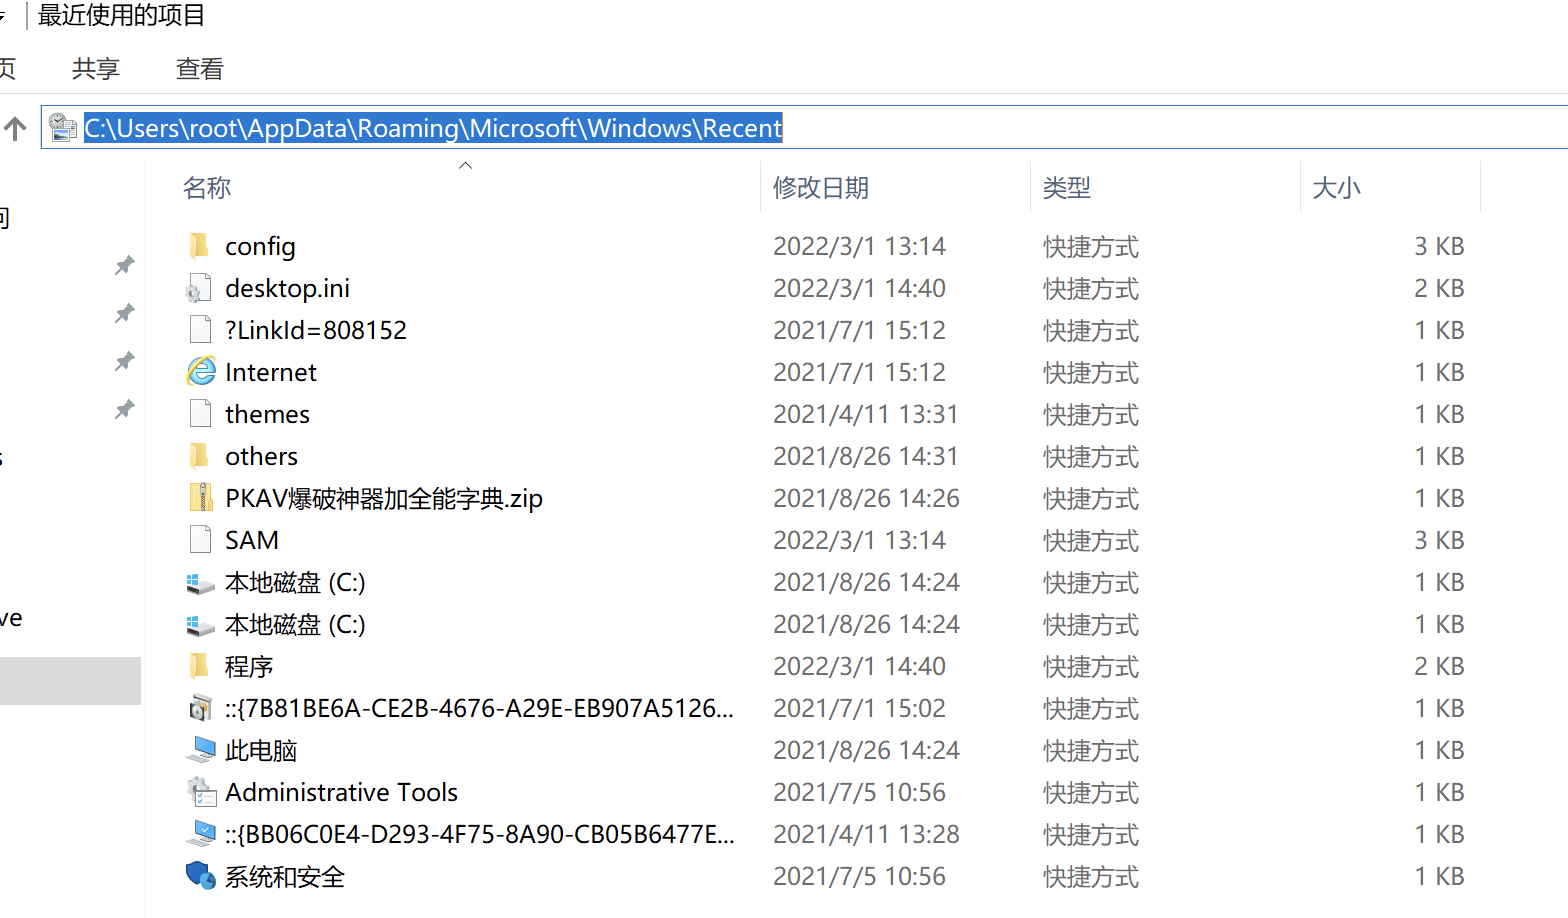Viewport: 1568px width, 918px height.
Task: Click the BB06C0E4 GUID shortcut icon
Action: pos(200,834)
